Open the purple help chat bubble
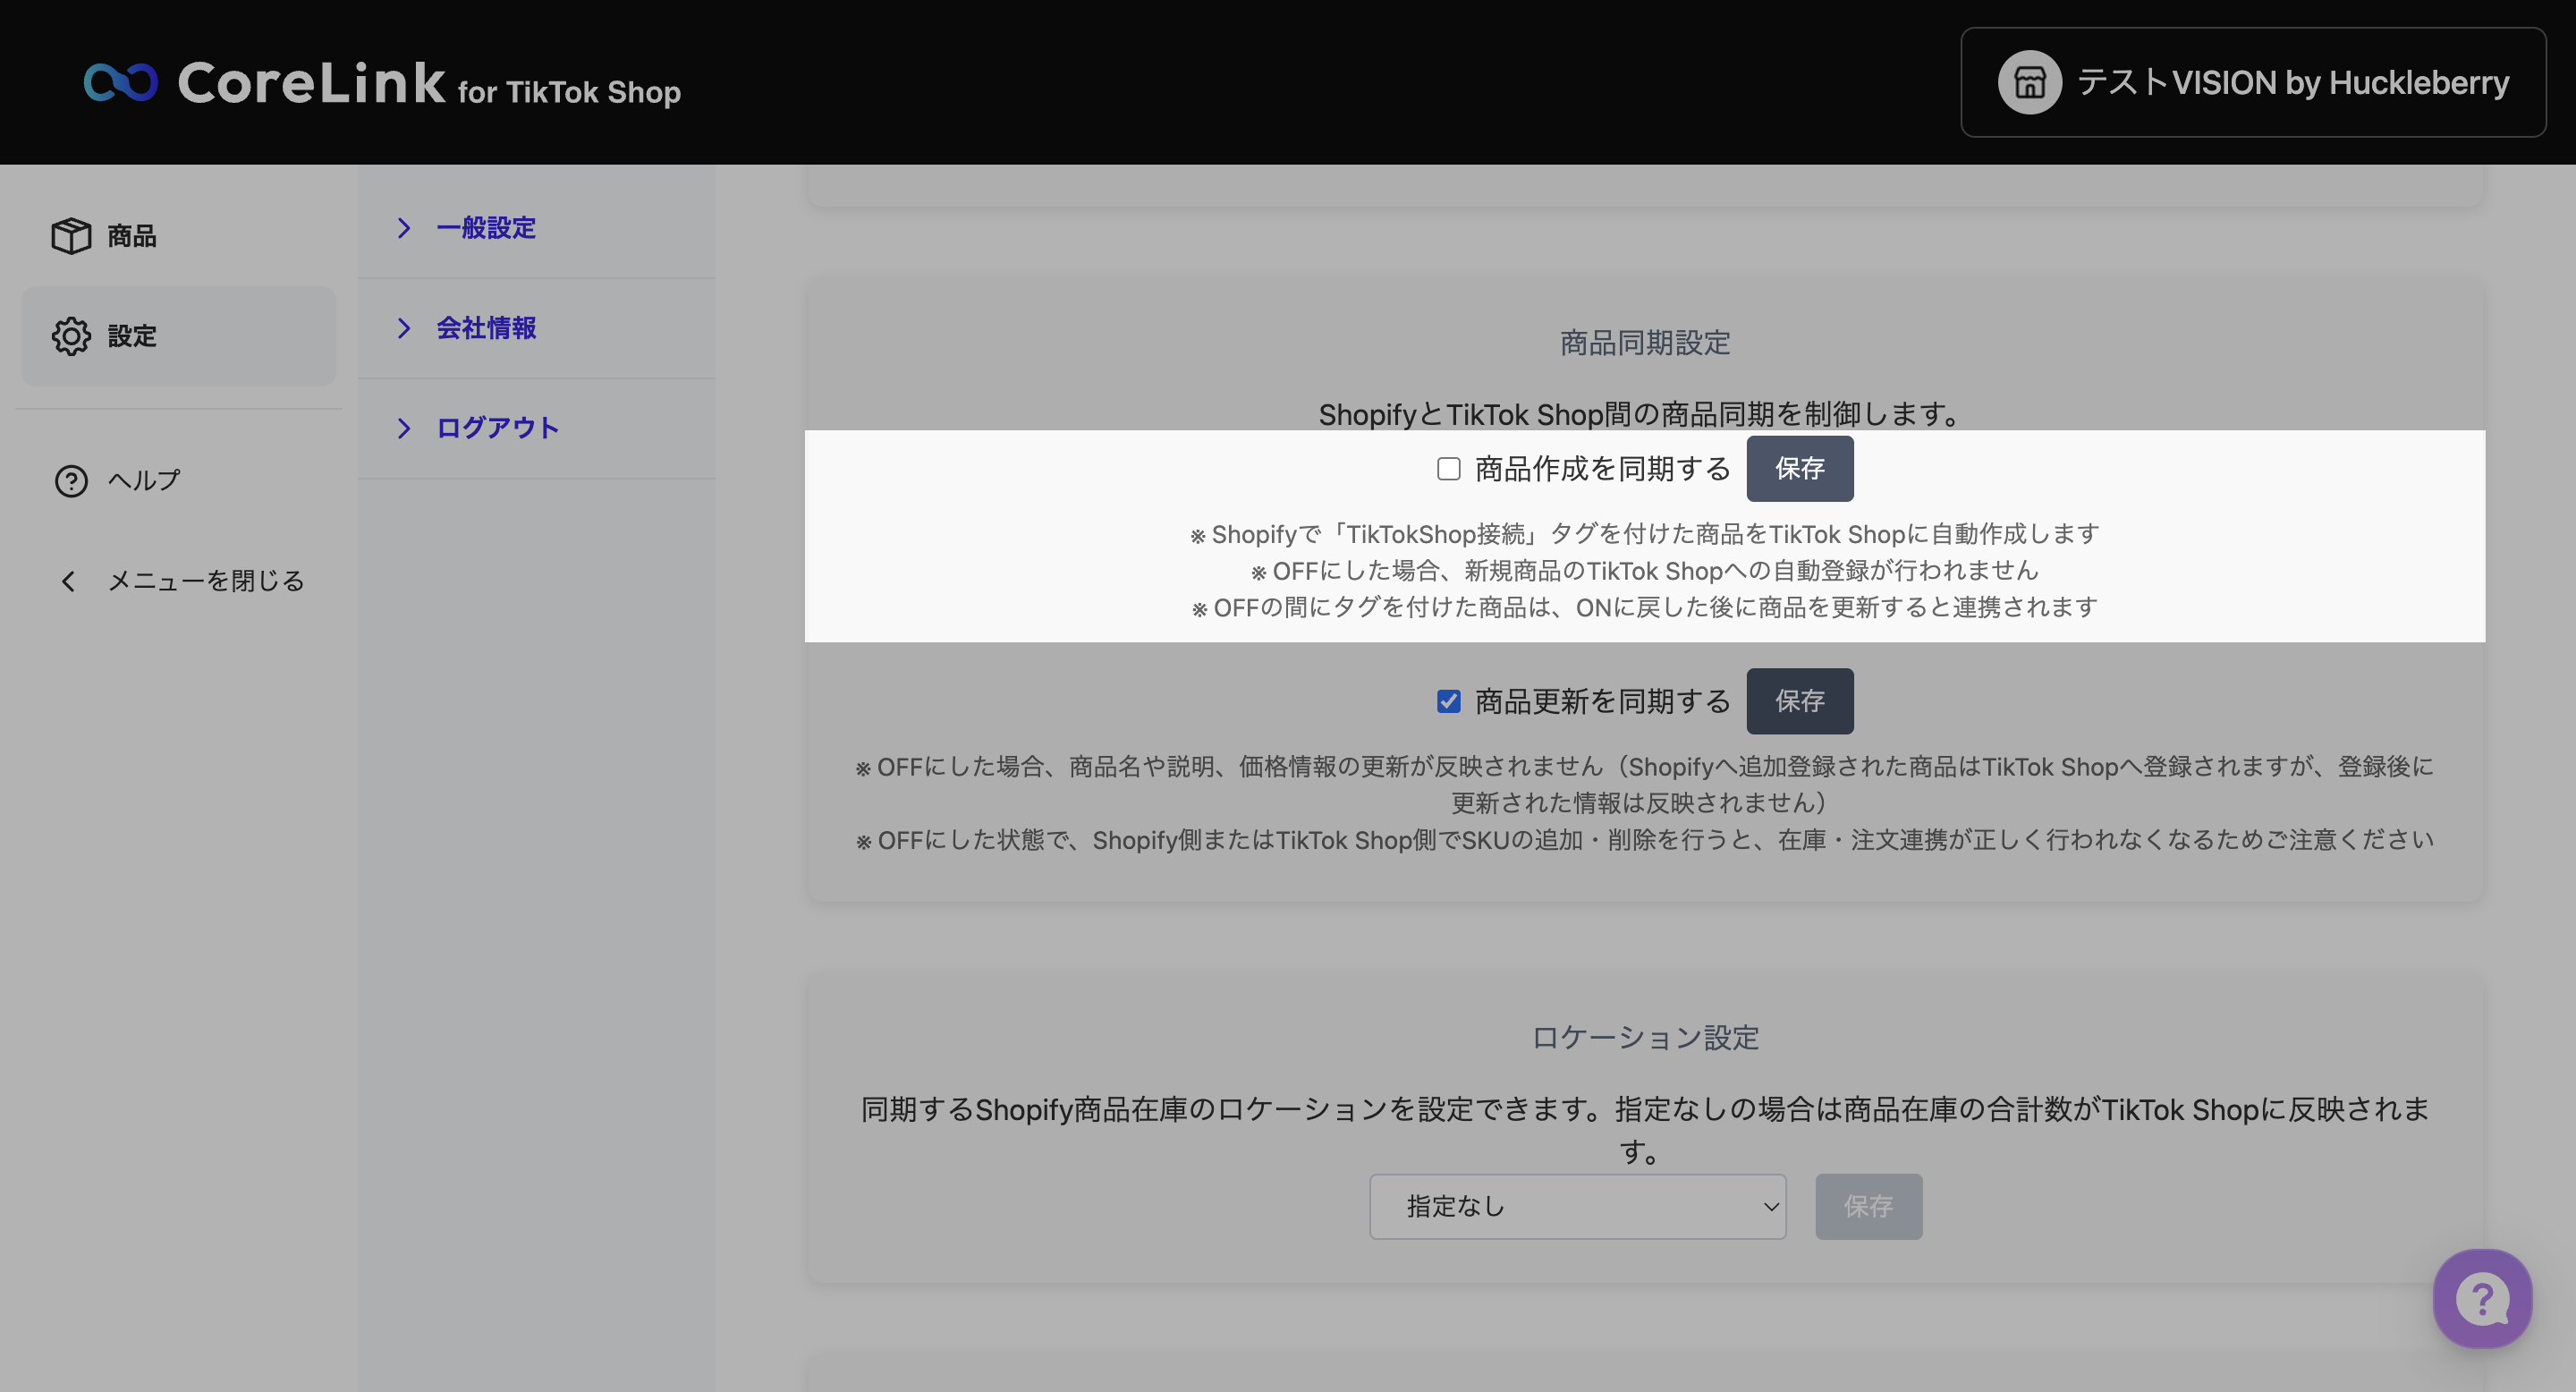 tap(2482, 1299)
